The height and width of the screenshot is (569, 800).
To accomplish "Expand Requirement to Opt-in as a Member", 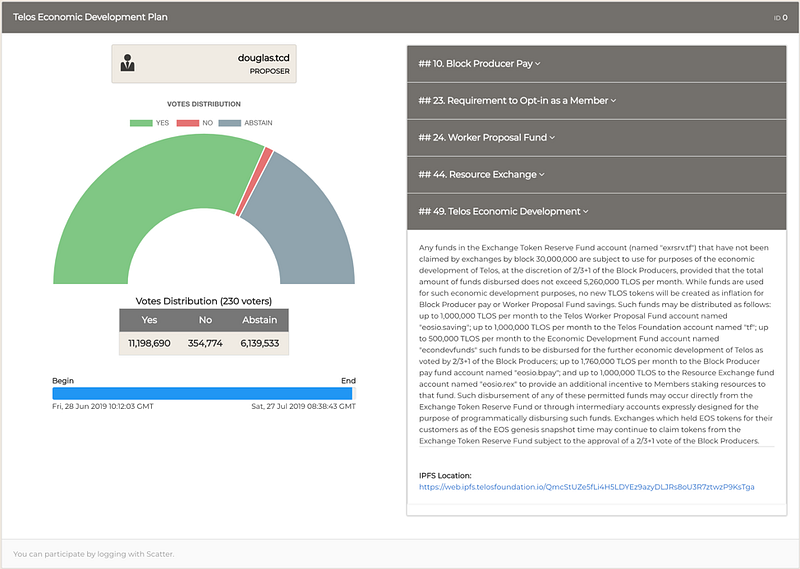I will tap(596, 101).
